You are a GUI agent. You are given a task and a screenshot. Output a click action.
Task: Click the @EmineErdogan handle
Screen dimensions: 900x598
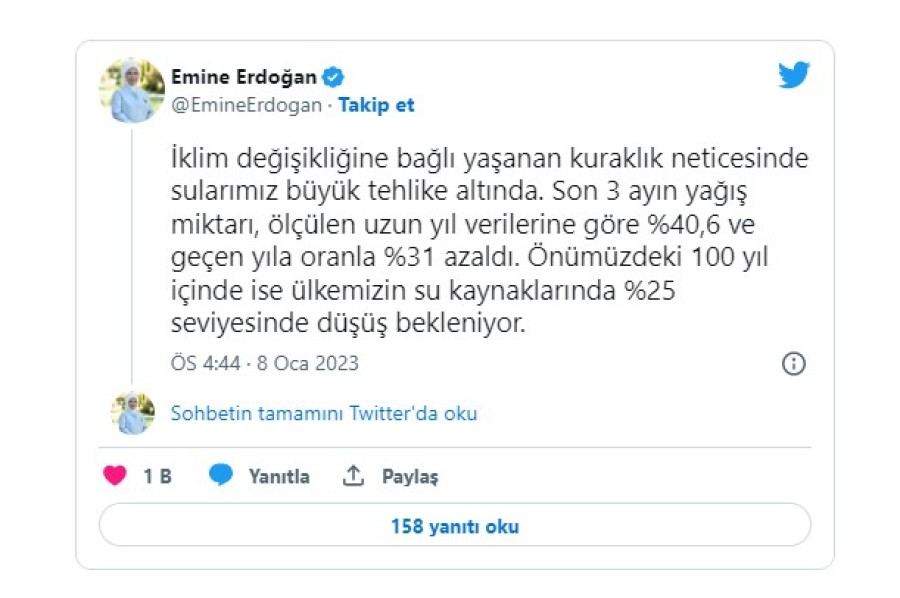click(247, 105)
